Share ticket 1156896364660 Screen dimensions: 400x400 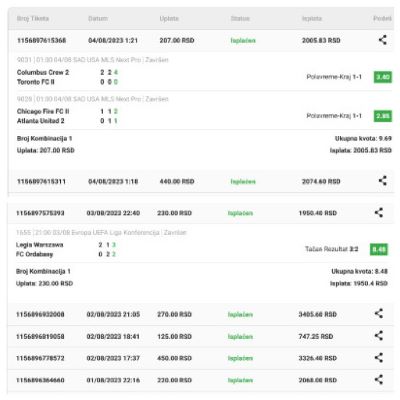coord(379,380)
